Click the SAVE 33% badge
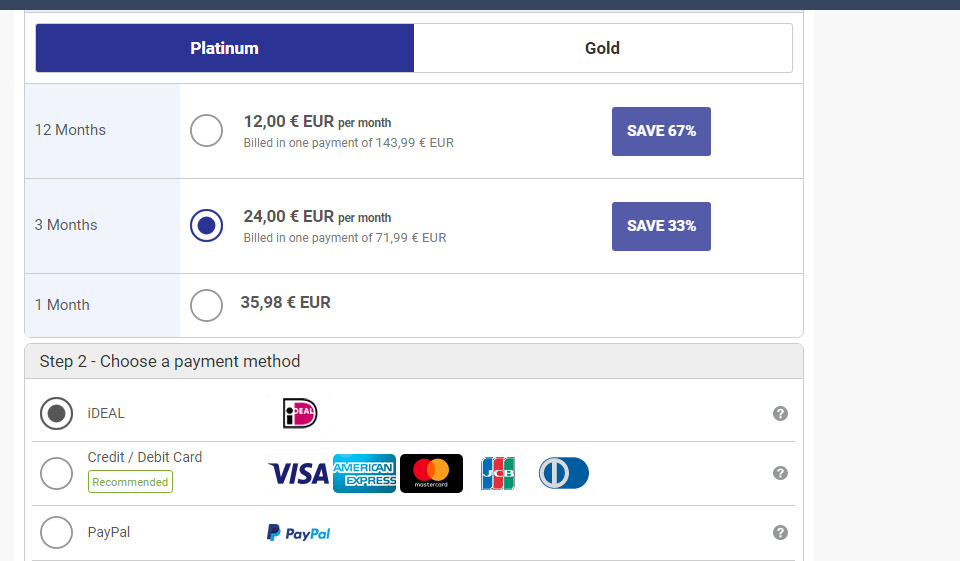This screenshot has width=960, height=561. [x=661, y=226]
